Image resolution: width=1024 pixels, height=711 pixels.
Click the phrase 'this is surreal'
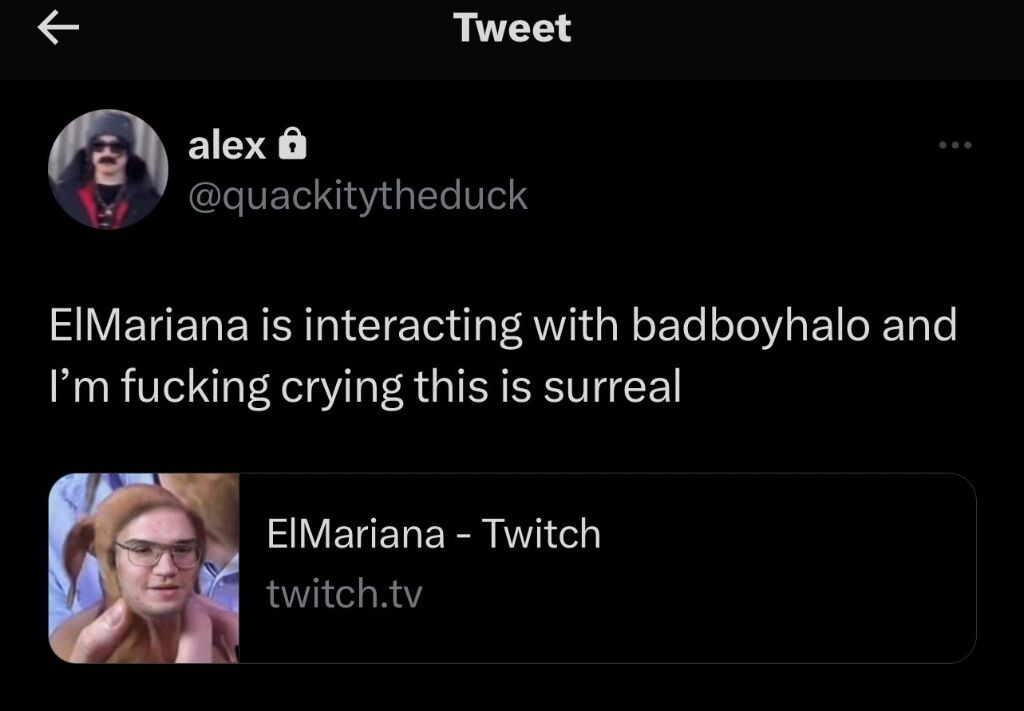pyautogui.click(x=547, y=387)
